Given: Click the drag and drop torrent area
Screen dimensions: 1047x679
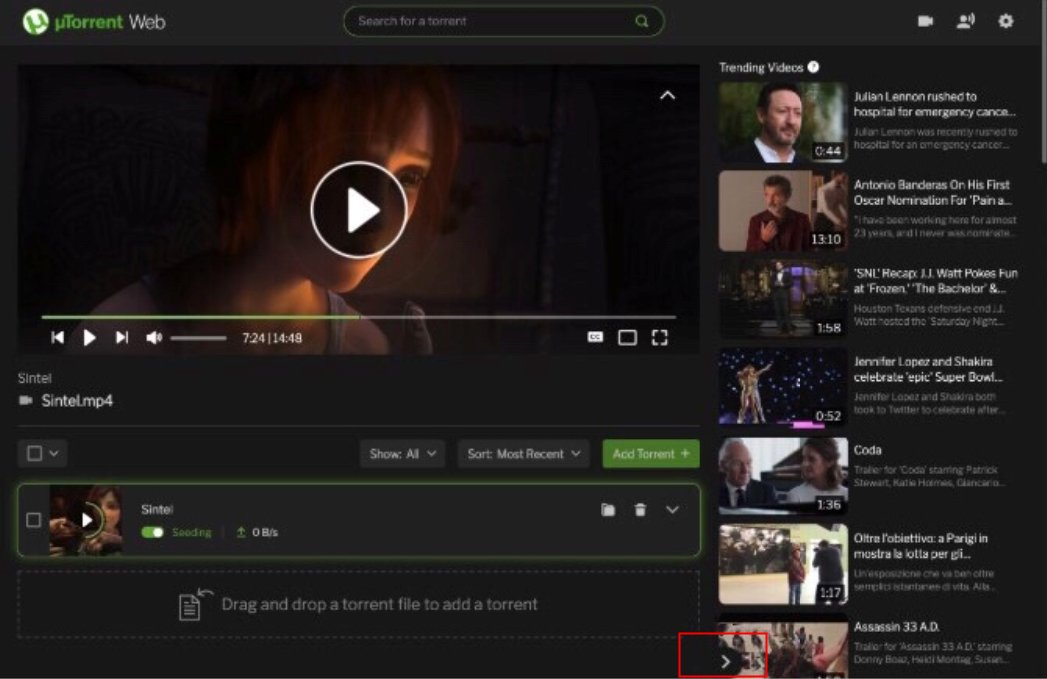Looking at the screenshot, I should (x=359, y=605).
